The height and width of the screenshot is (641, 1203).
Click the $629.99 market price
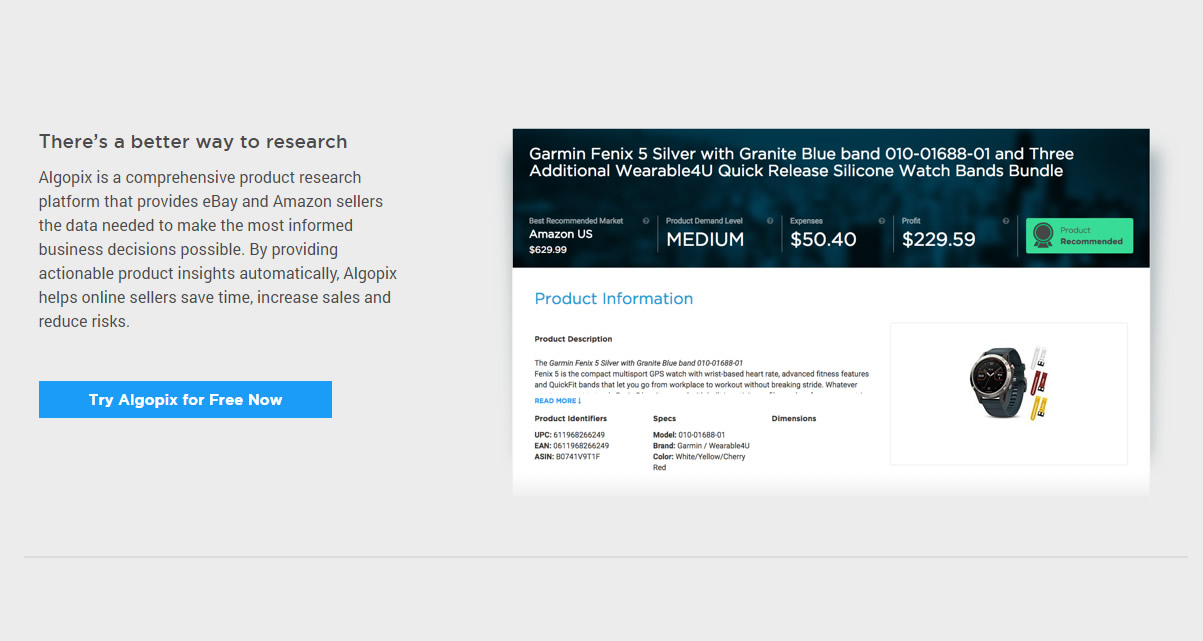tap(548, 250)
